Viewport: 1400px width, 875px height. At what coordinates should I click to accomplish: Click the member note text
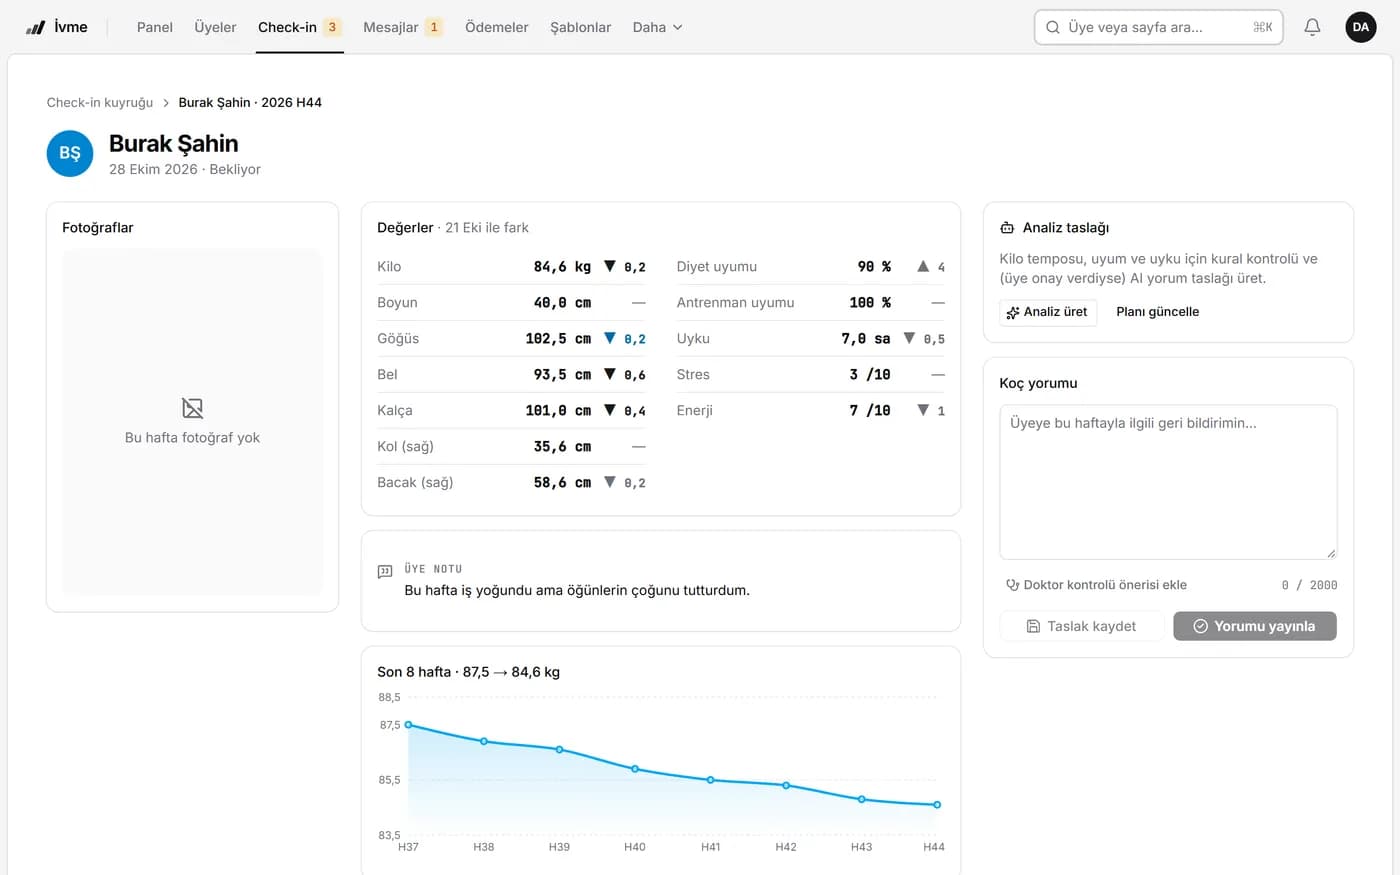pyautogui.click(x=577, y=590)
